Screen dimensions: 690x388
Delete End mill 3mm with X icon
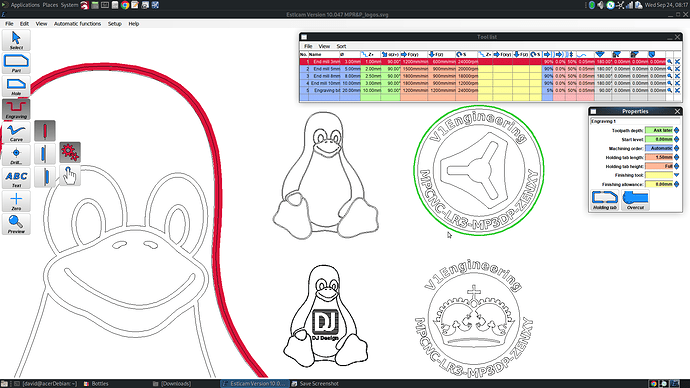click(x=677, y=62)
